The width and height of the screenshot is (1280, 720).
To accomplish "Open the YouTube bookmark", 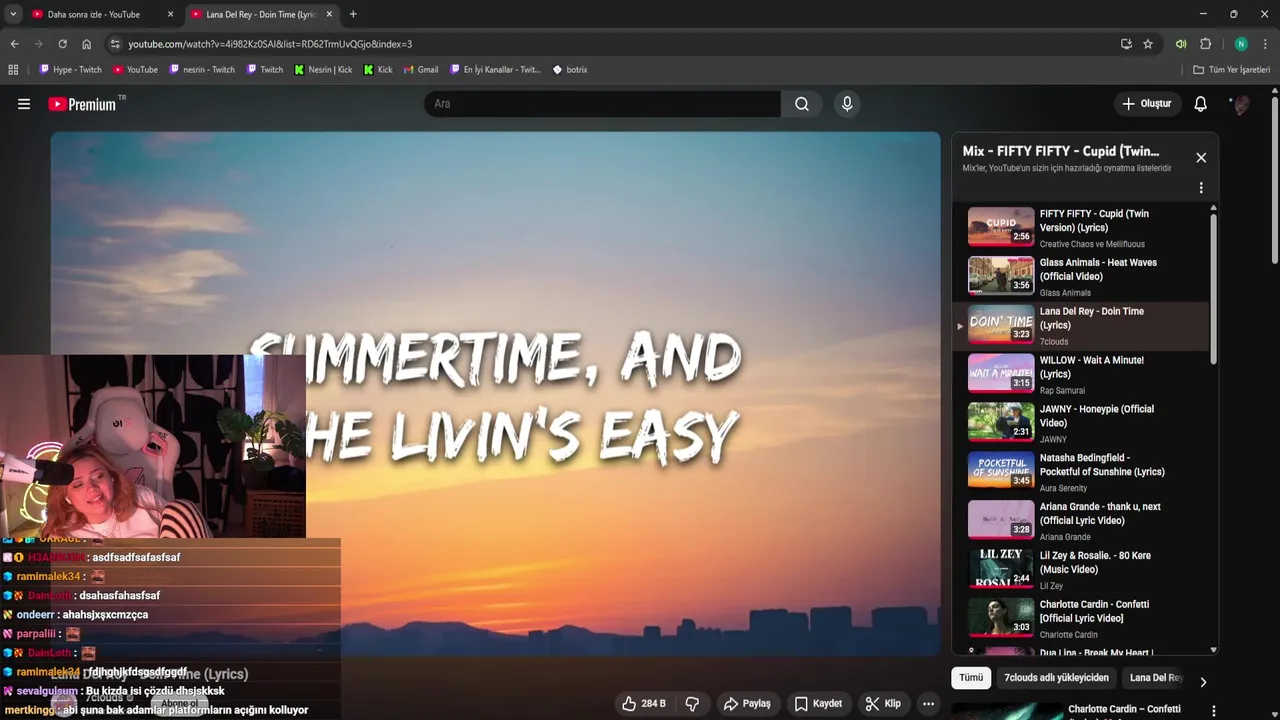I will tap(135, 70).
